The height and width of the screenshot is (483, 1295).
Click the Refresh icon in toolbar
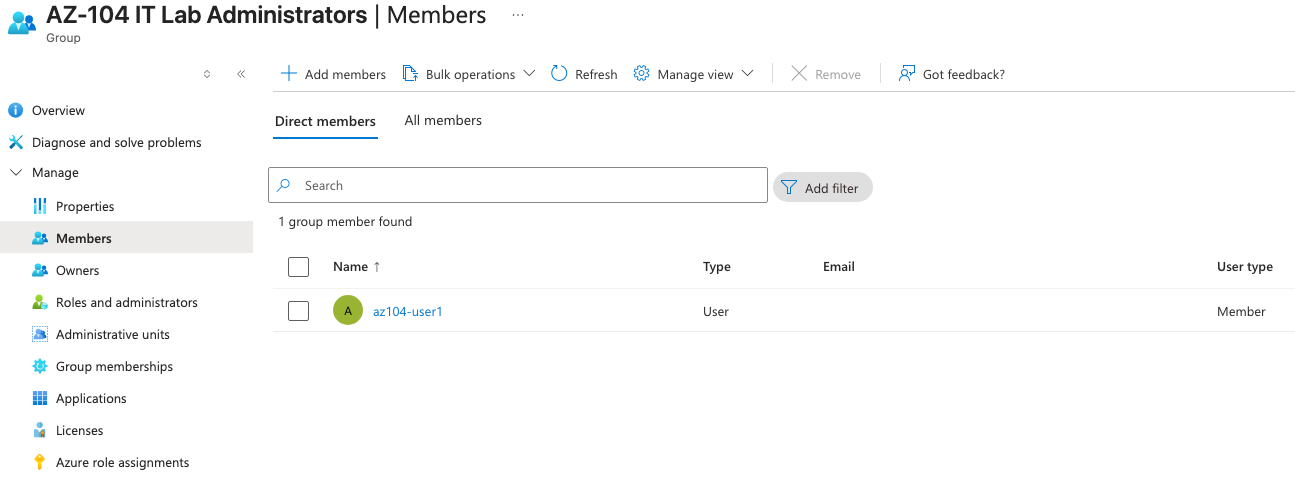pyautogui.click(x=560, y=74)
